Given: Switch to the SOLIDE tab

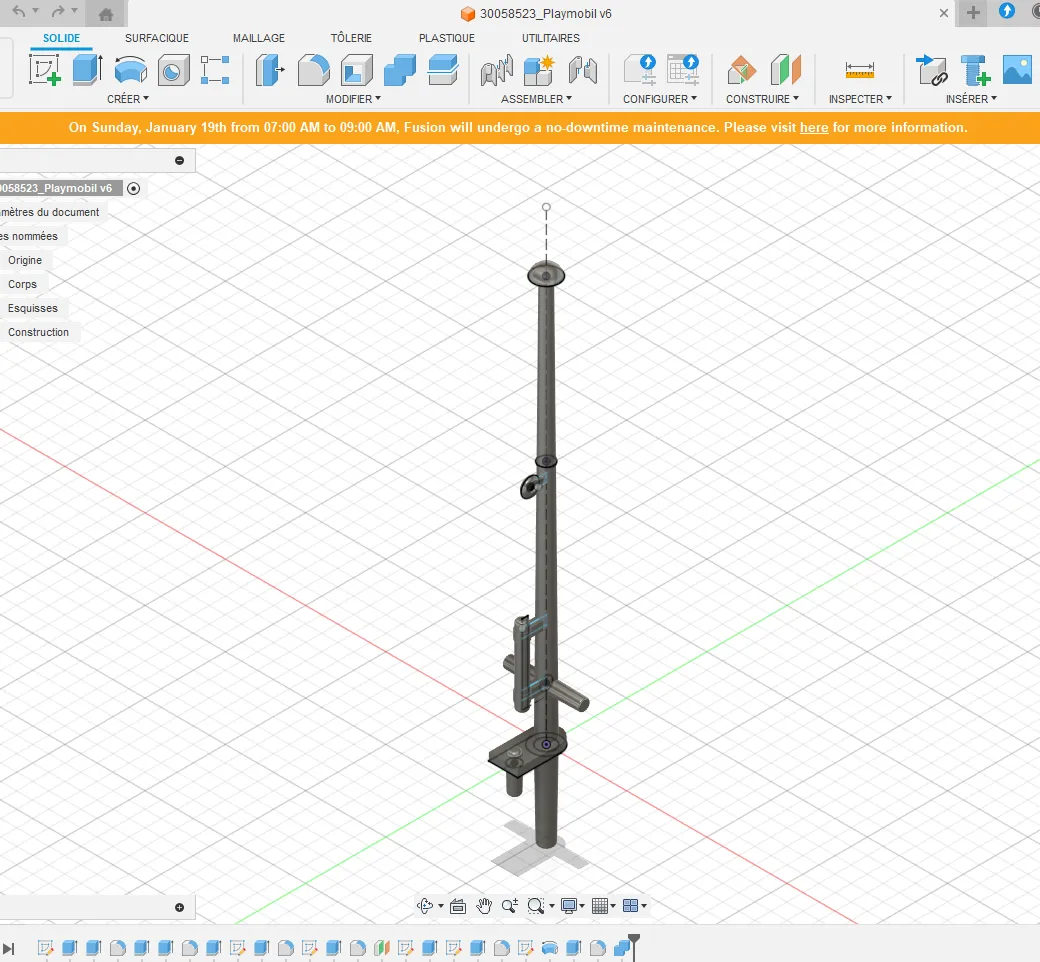Looking at the screenshot, I should pos(61,38).
